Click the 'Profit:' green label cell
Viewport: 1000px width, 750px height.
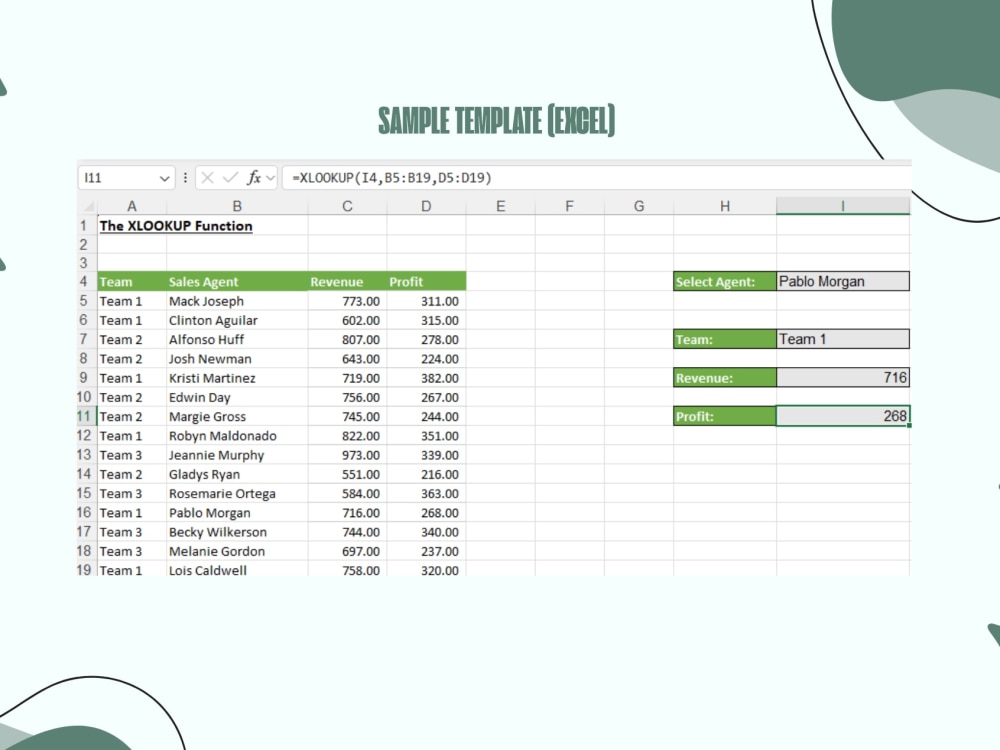coord(724,416)
